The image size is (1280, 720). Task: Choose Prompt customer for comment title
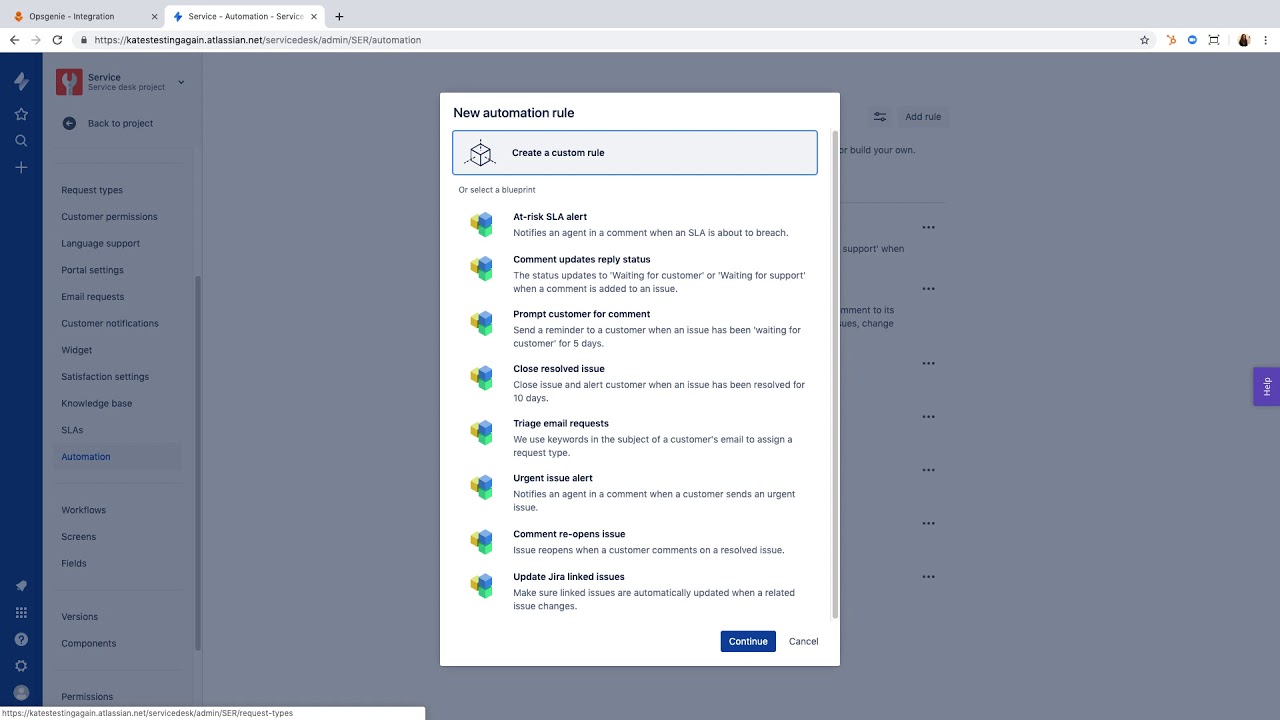[x=582, y=314]
